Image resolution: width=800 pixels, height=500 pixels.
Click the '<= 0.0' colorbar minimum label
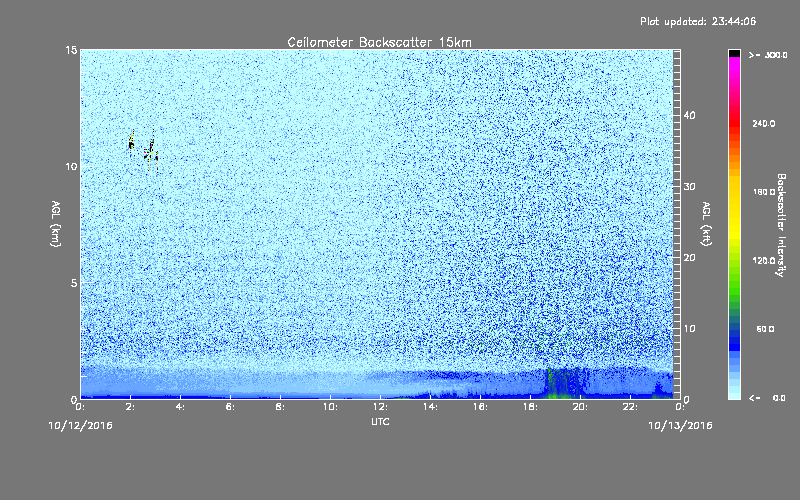click(767, 398)
